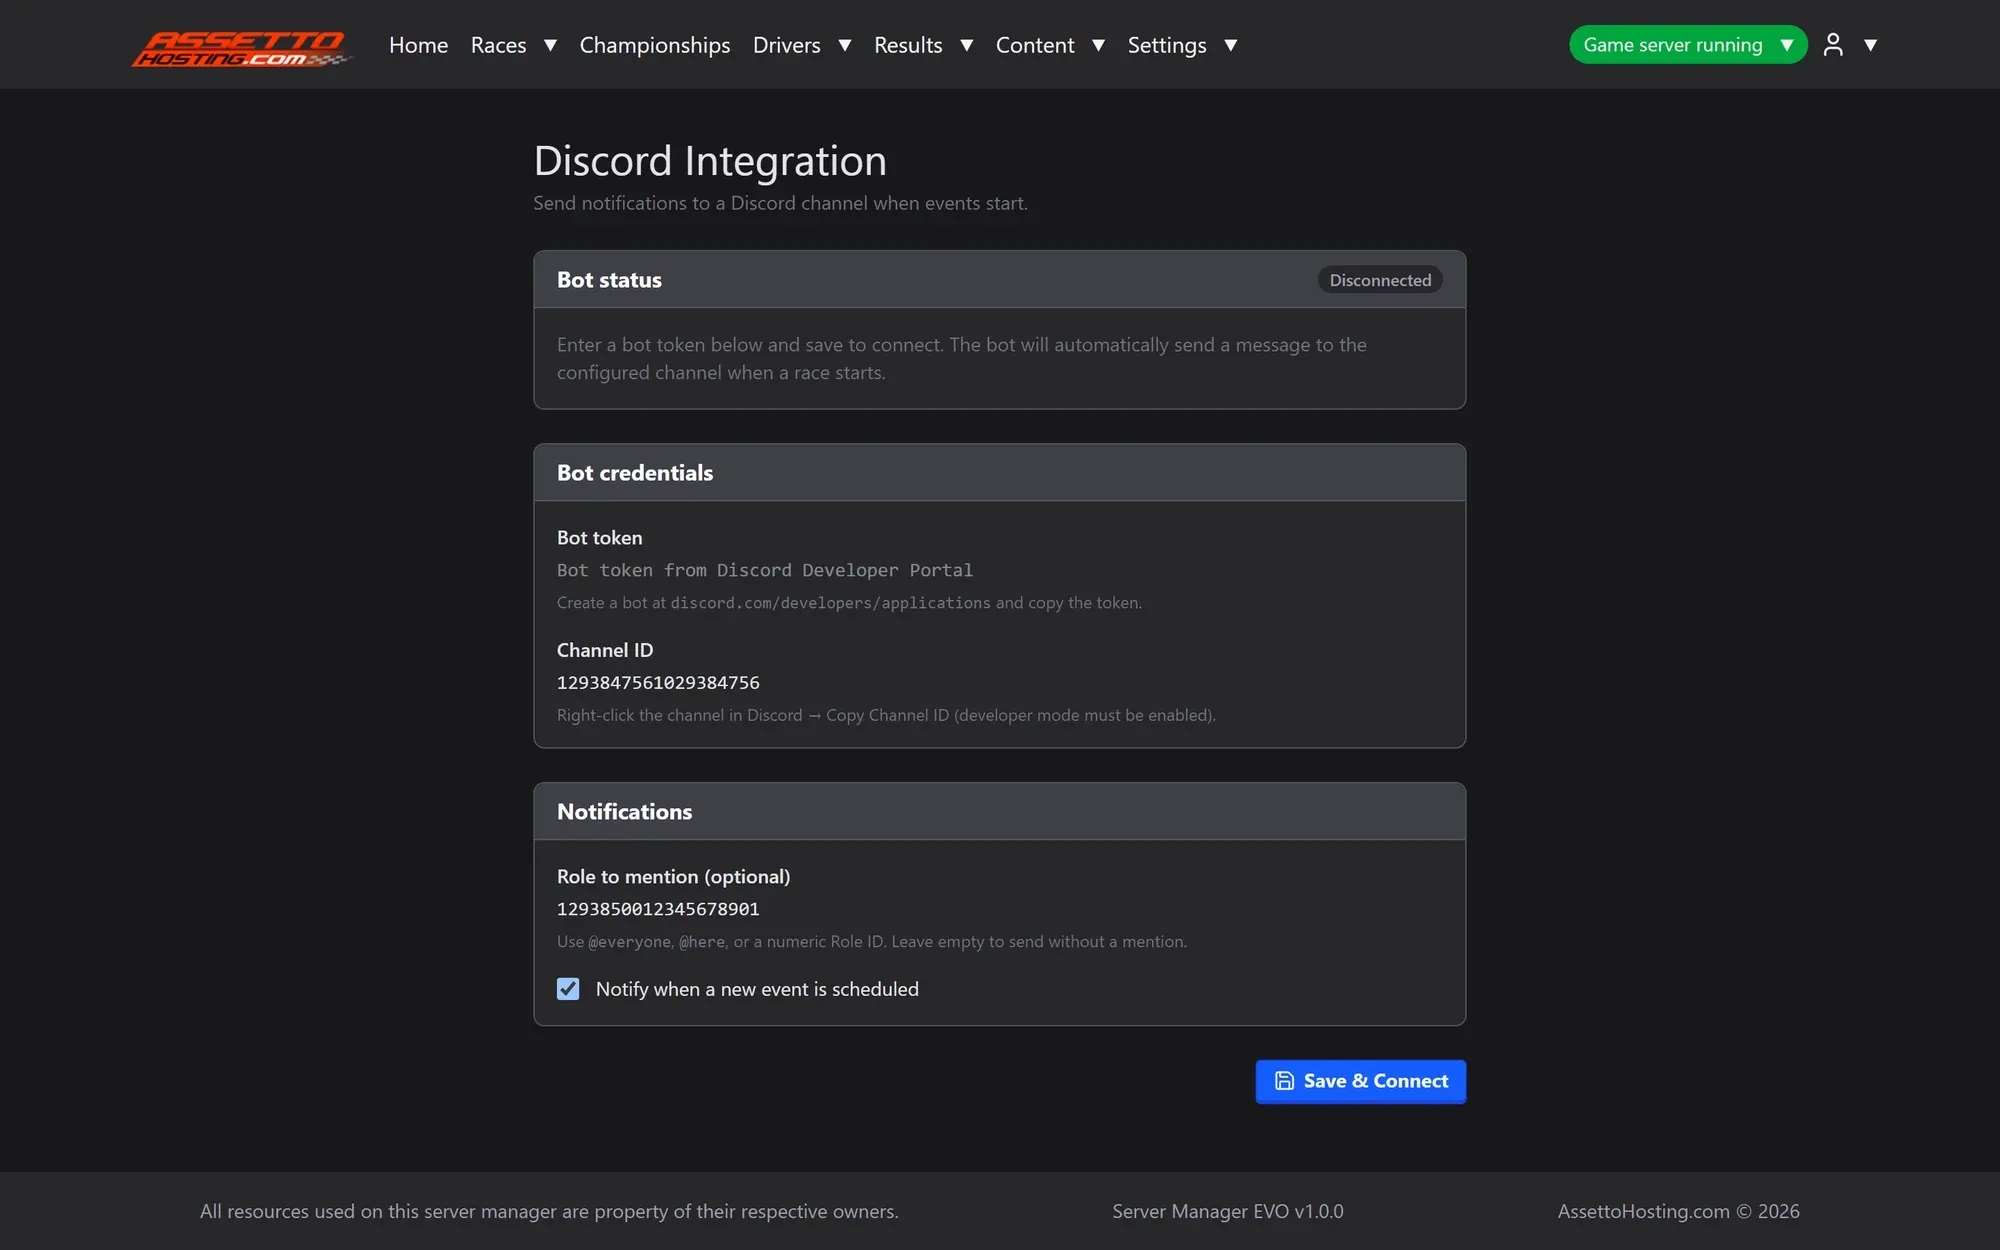Viewport: 2000px width, 1250px height.
Task: Click the AssettoHosting.com logo
Action: point(241,46)
